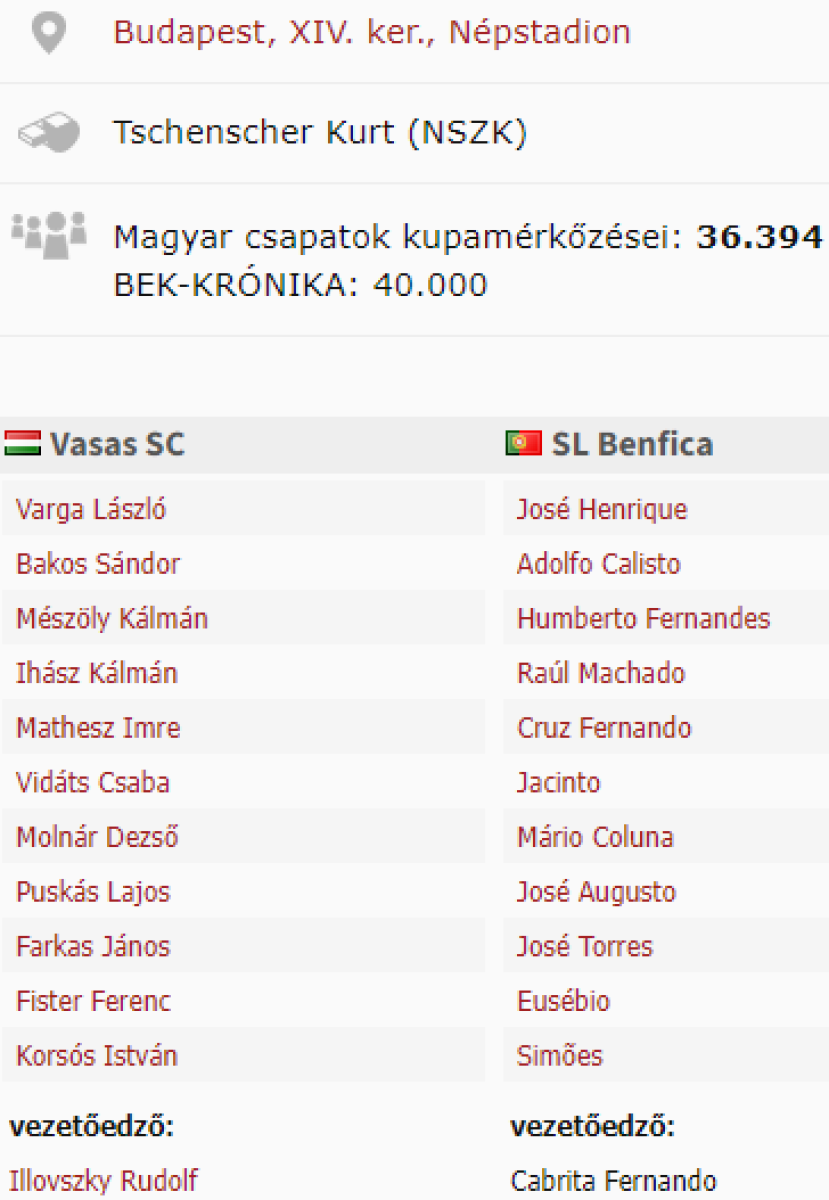This screenshot has width=829, height=1200.
Task: Select José Henrique from Benfica lineup
Action: click(602, 510)
